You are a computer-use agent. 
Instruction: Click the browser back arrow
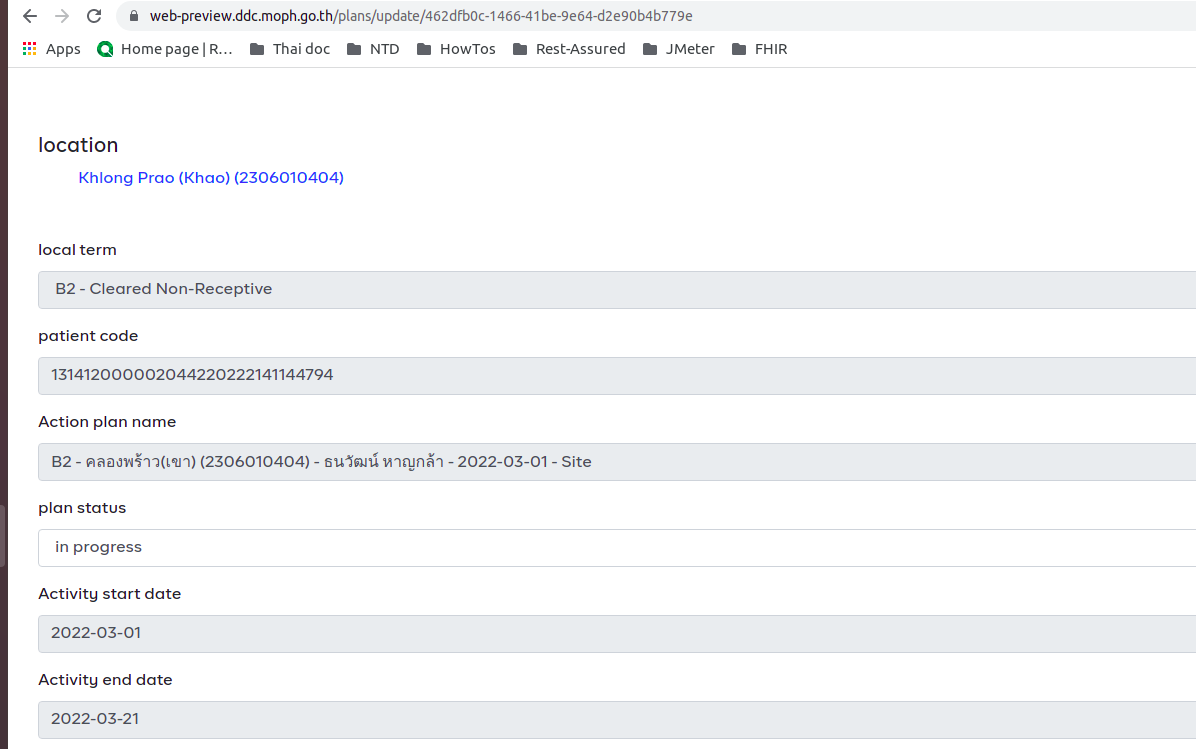(x=28, y=16)
